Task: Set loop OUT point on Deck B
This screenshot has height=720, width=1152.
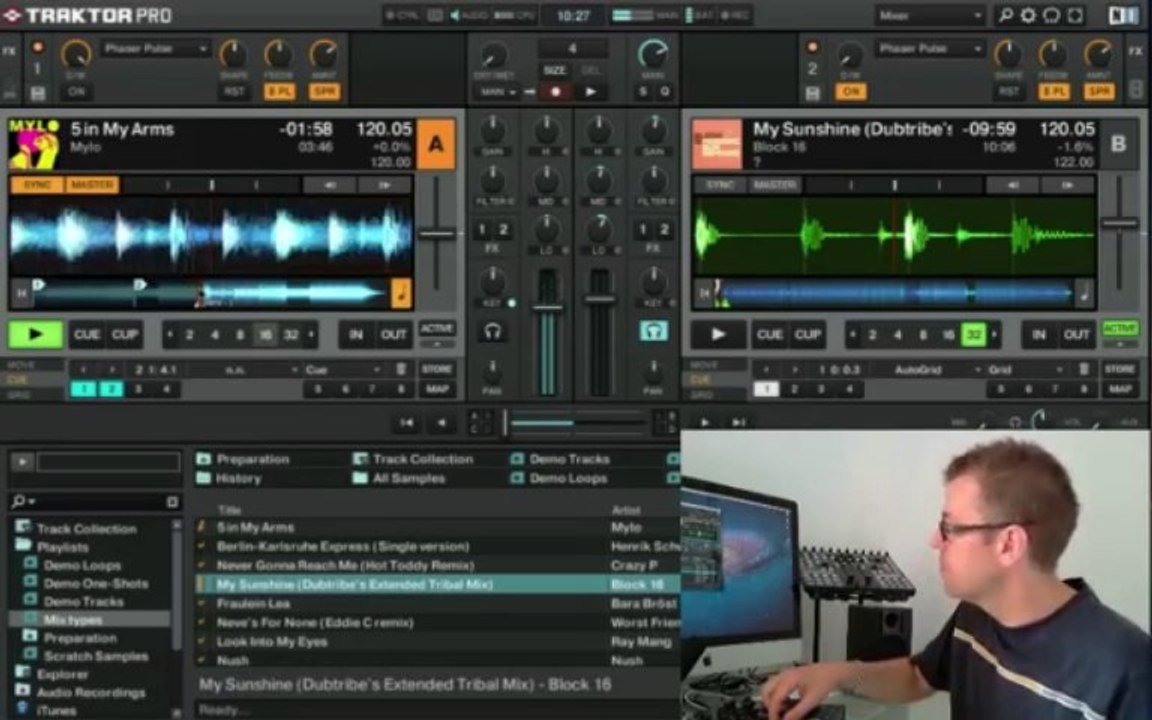Action: pos(1077,335)
